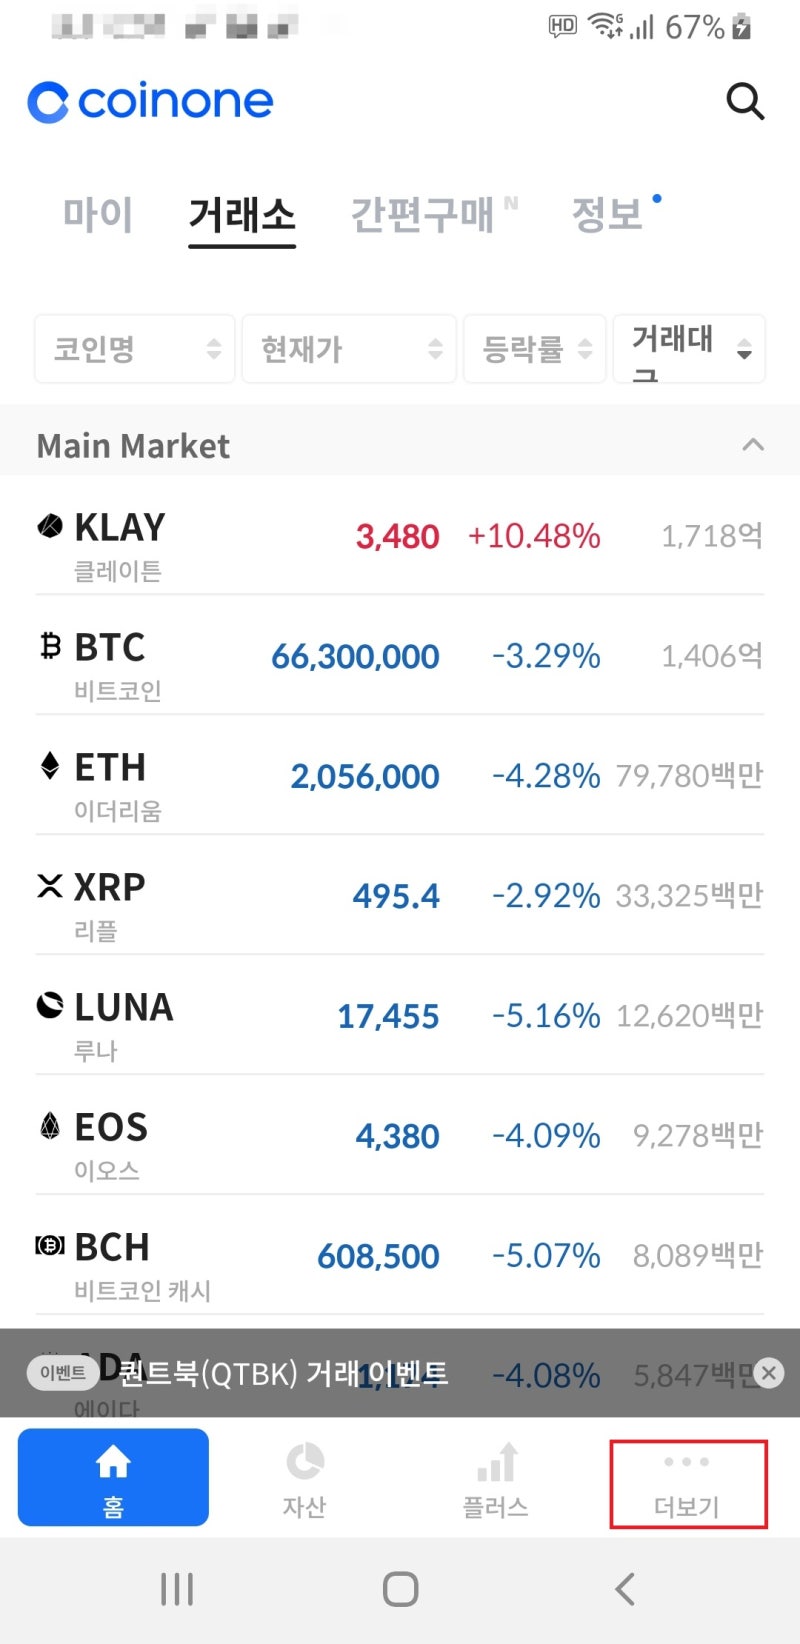Tap the ETH ethereum icon
This screenshot has height=1644, width=800.
(50, 766)
